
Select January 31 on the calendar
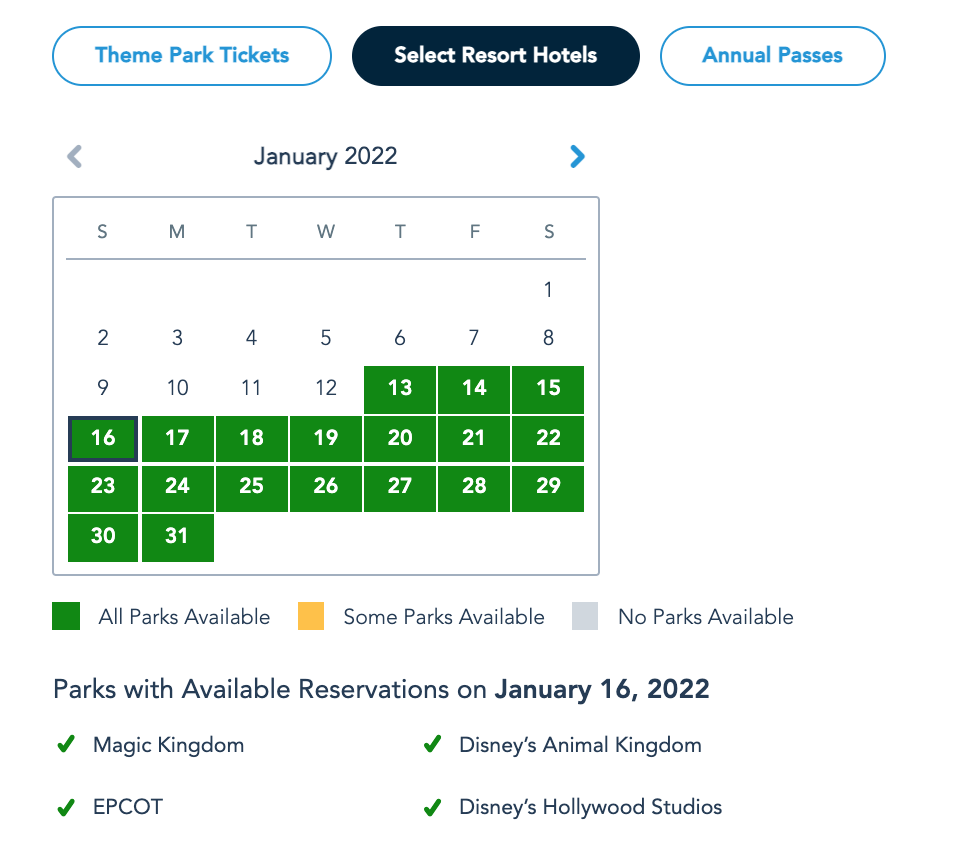pos(177,536)
